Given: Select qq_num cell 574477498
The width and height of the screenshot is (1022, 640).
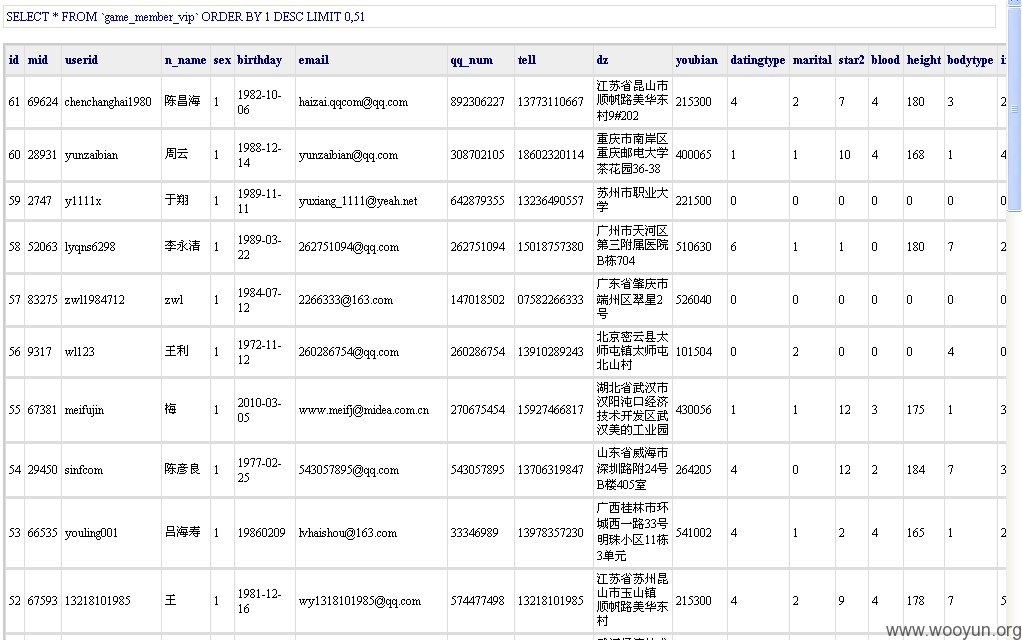Looking at the screenshot, I should (x=477, y=601).
